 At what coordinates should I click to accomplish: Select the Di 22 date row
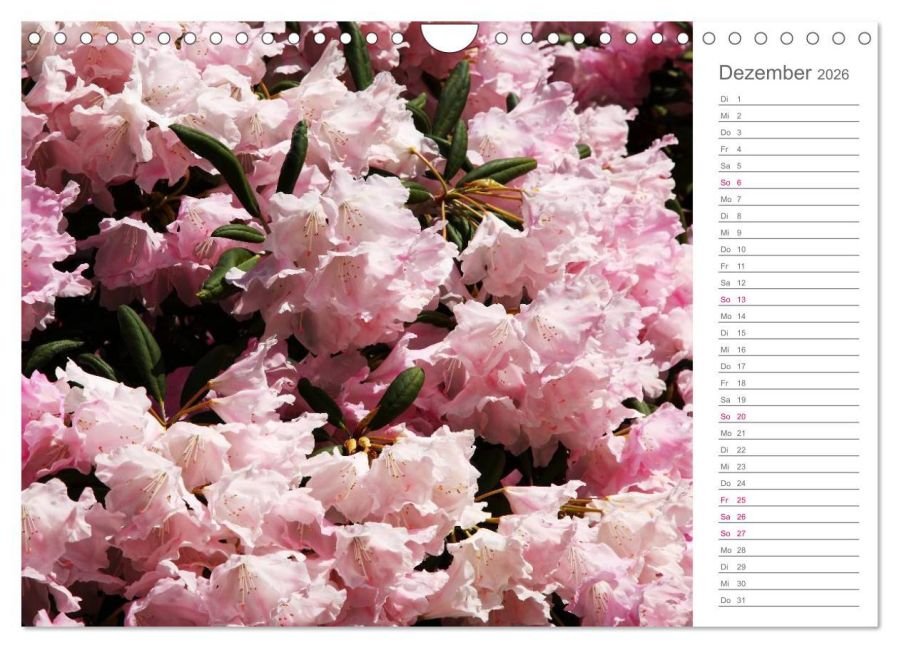pyautogui.click(x=788, y=450)
